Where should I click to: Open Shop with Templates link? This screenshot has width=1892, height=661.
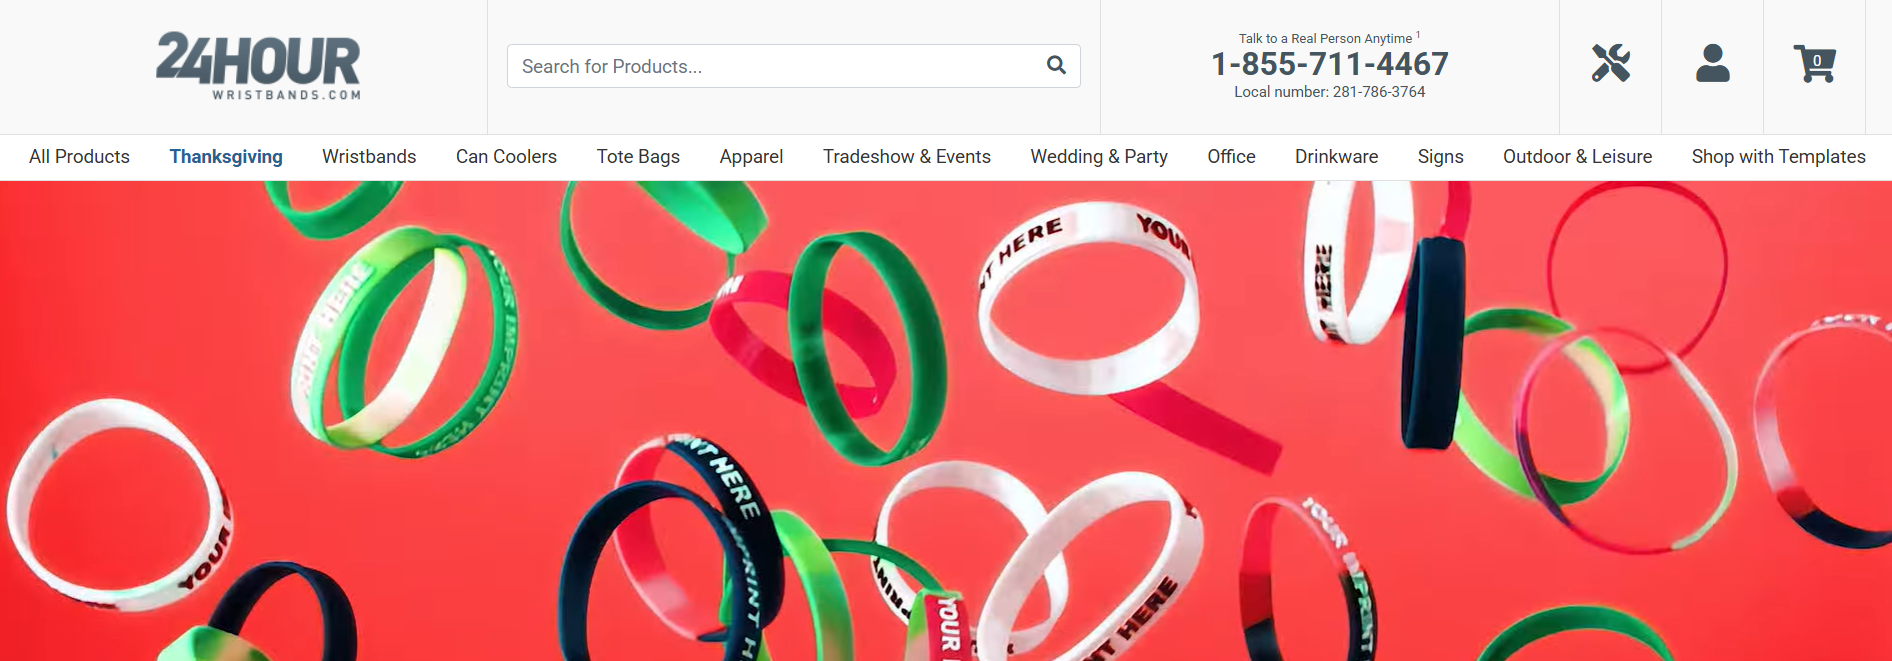pyautogui.click(x=1778, y=157)
